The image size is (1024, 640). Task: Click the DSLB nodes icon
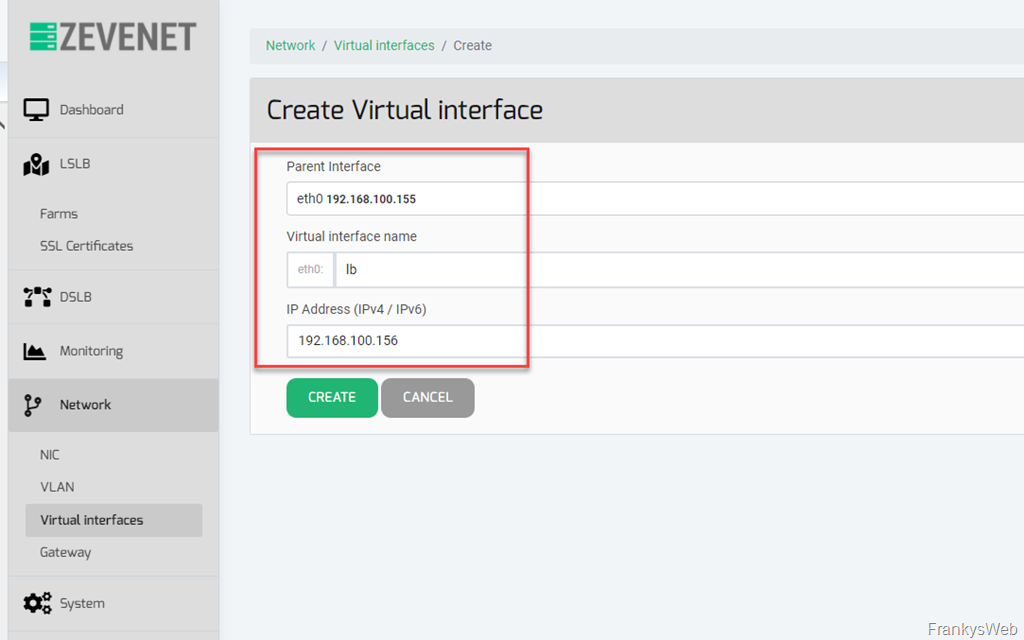click(x=36, y=297)
